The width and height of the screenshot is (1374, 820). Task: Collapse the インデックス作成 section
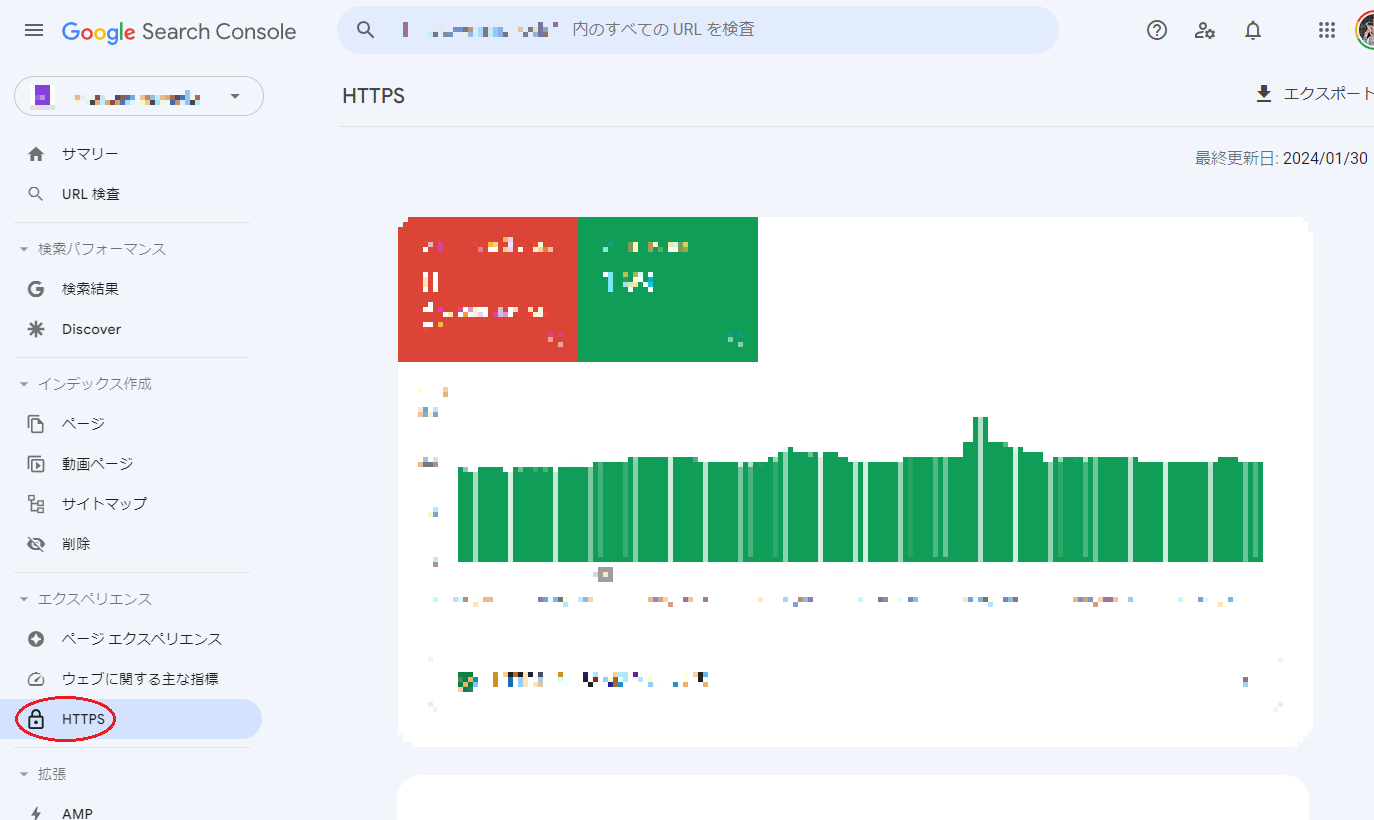pos(24,383)
